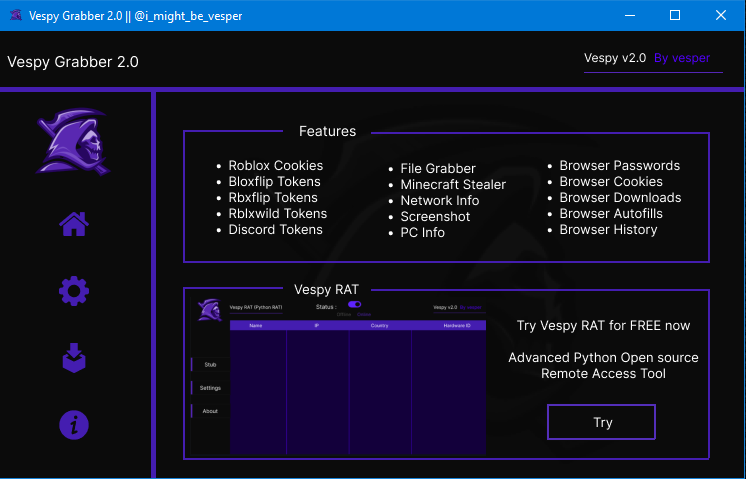Open the box-with-down-arrow sidebar icon

click(74, 358)
